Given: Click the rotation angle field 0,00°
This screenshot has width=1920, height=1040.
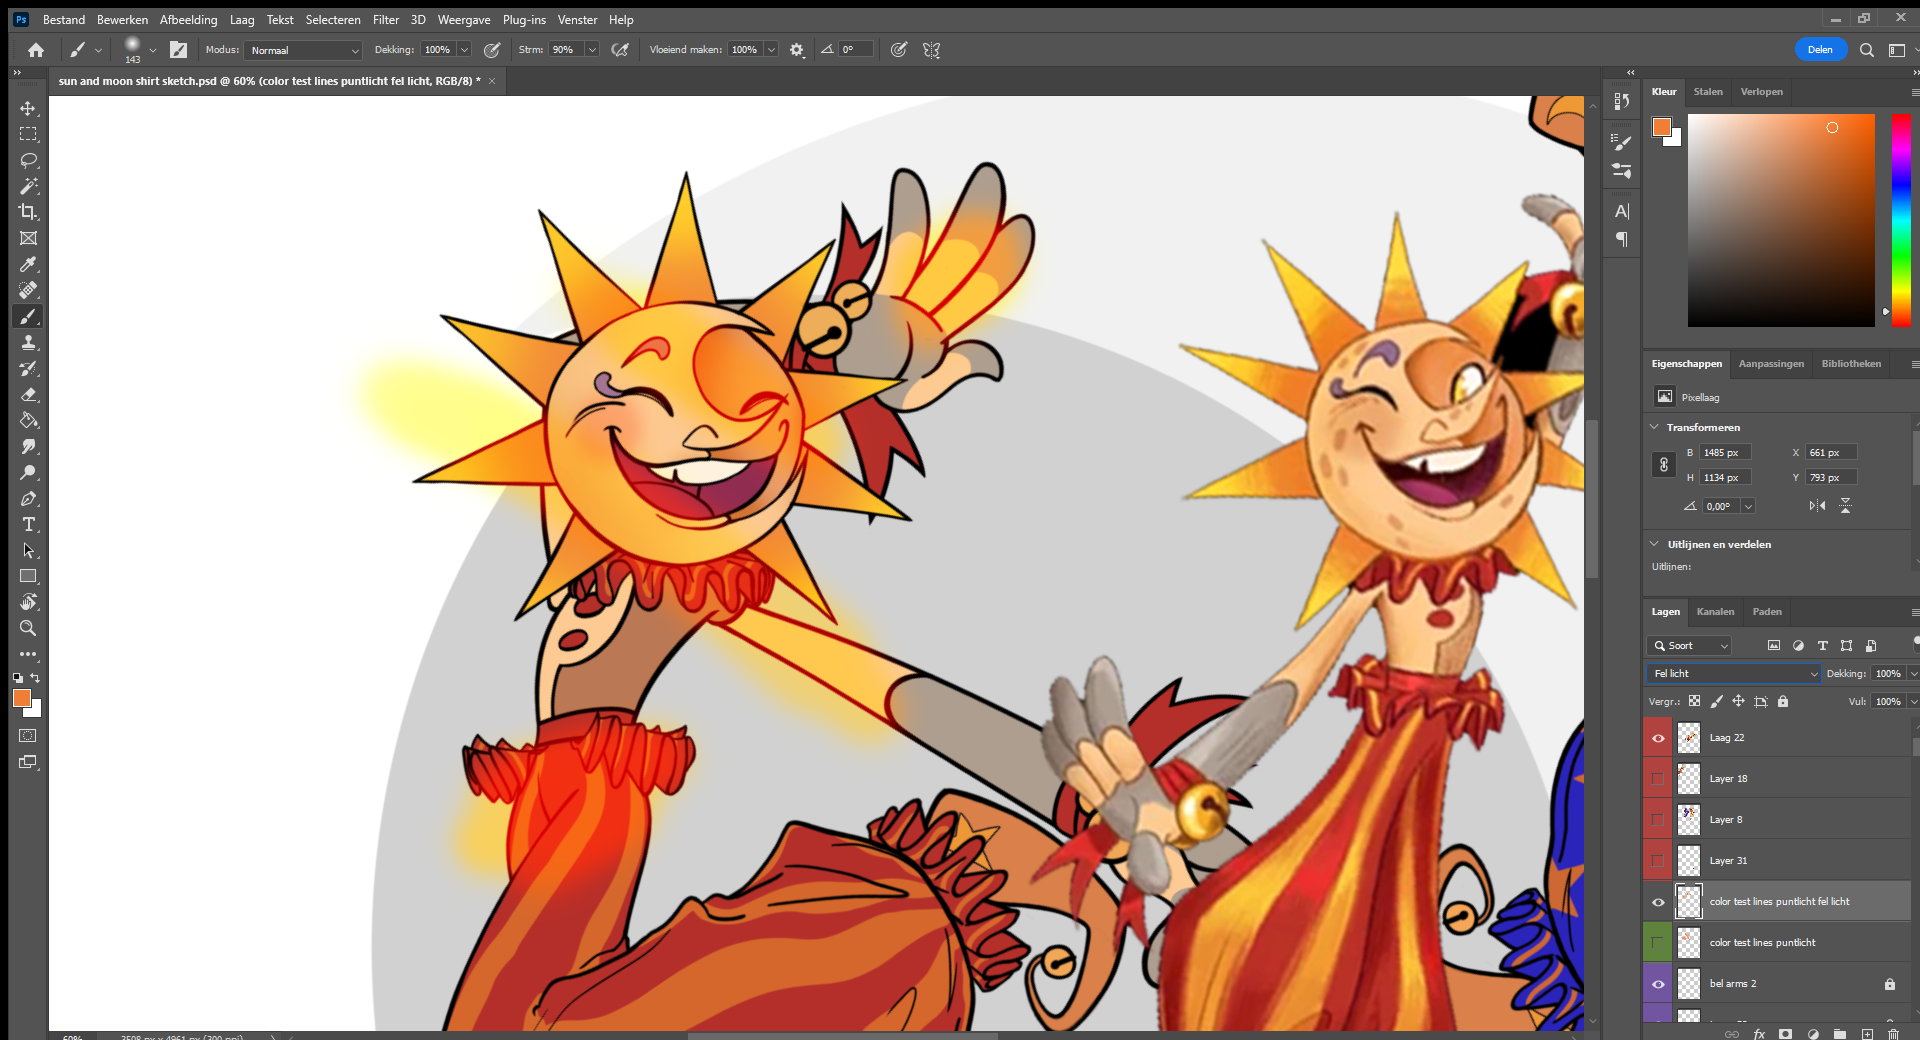Looking at the screenshot, I should tap(1722, 507).
